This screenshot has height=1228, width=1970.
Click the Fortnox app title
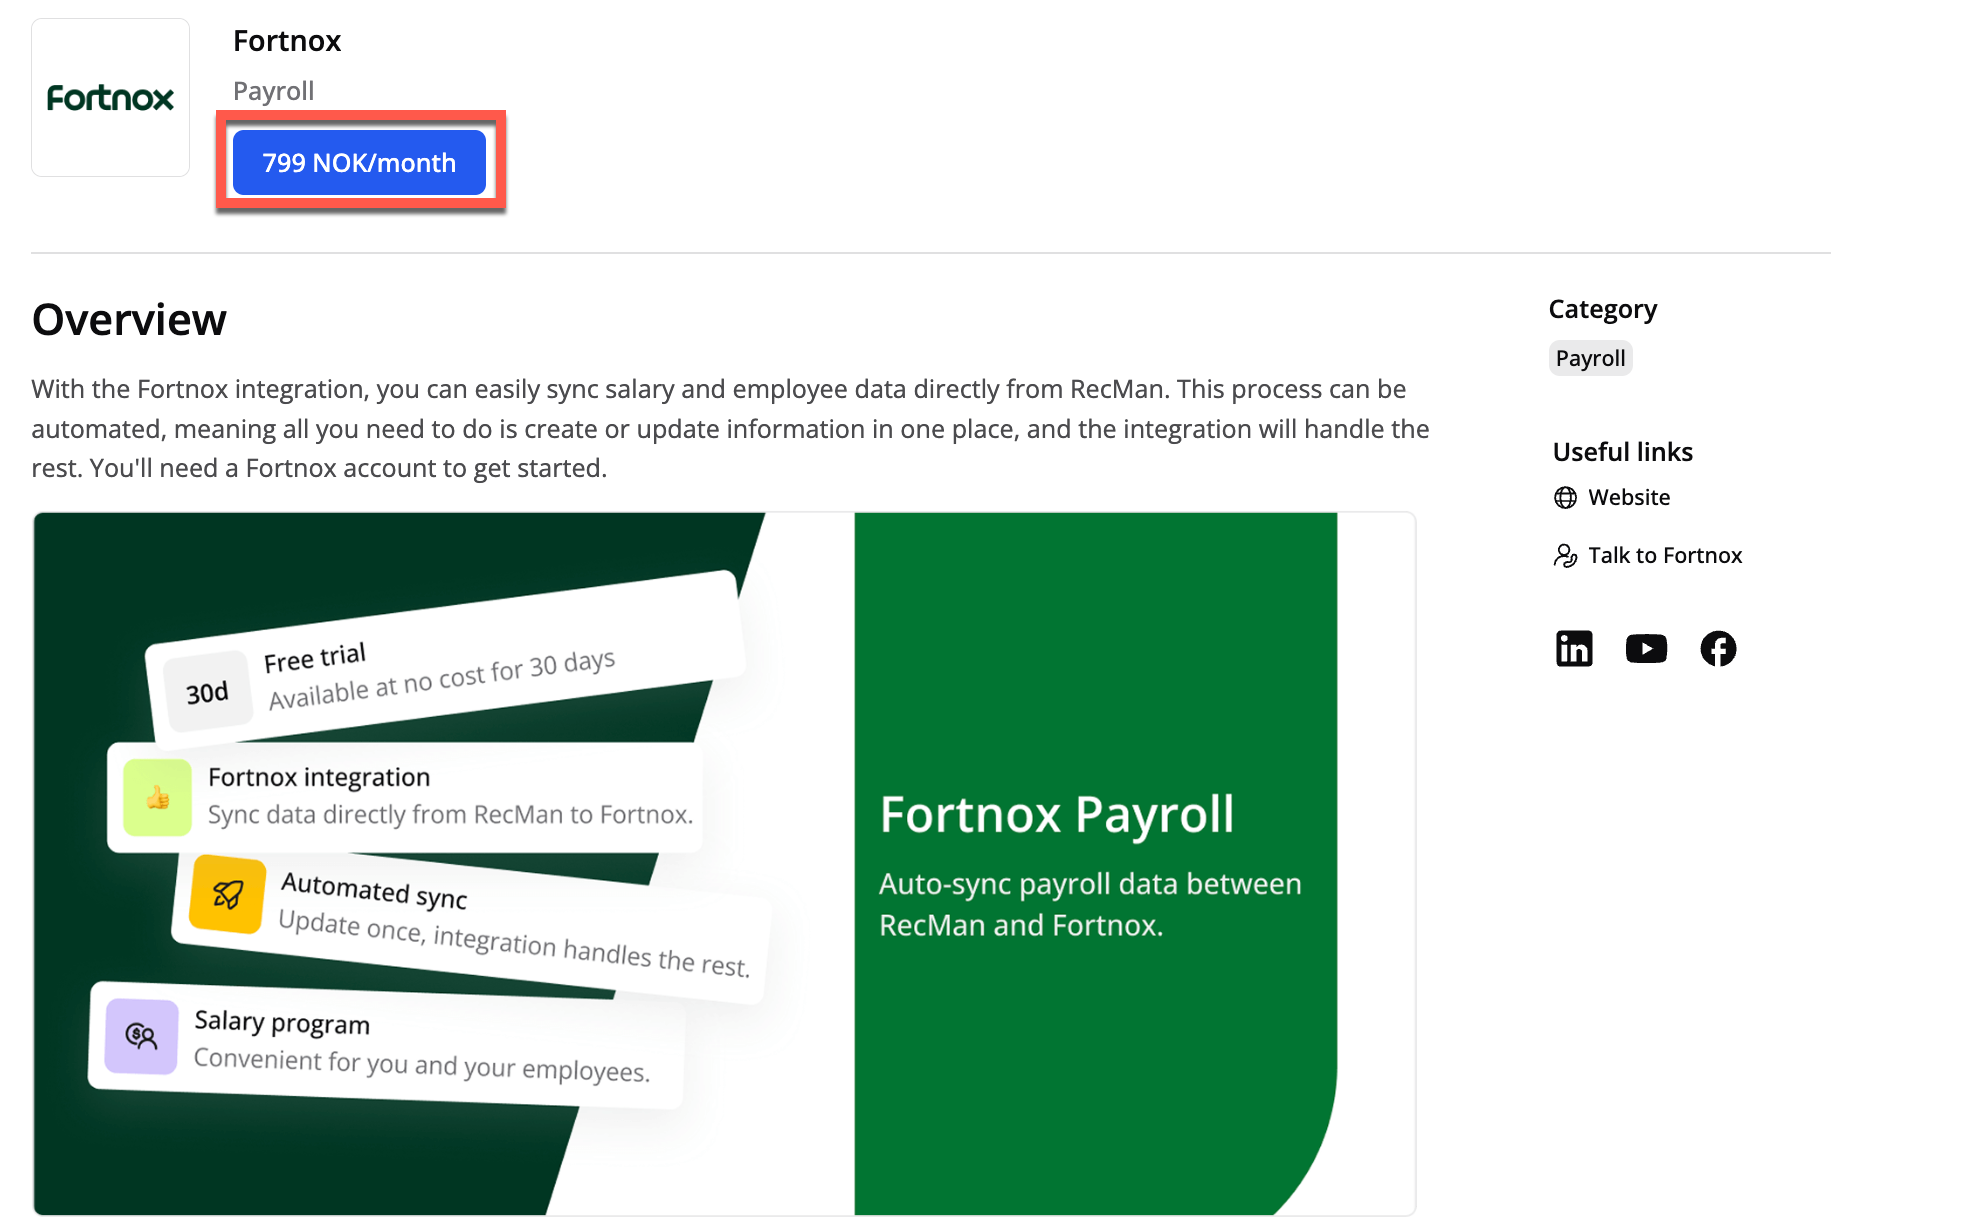[x=287, y=41]
